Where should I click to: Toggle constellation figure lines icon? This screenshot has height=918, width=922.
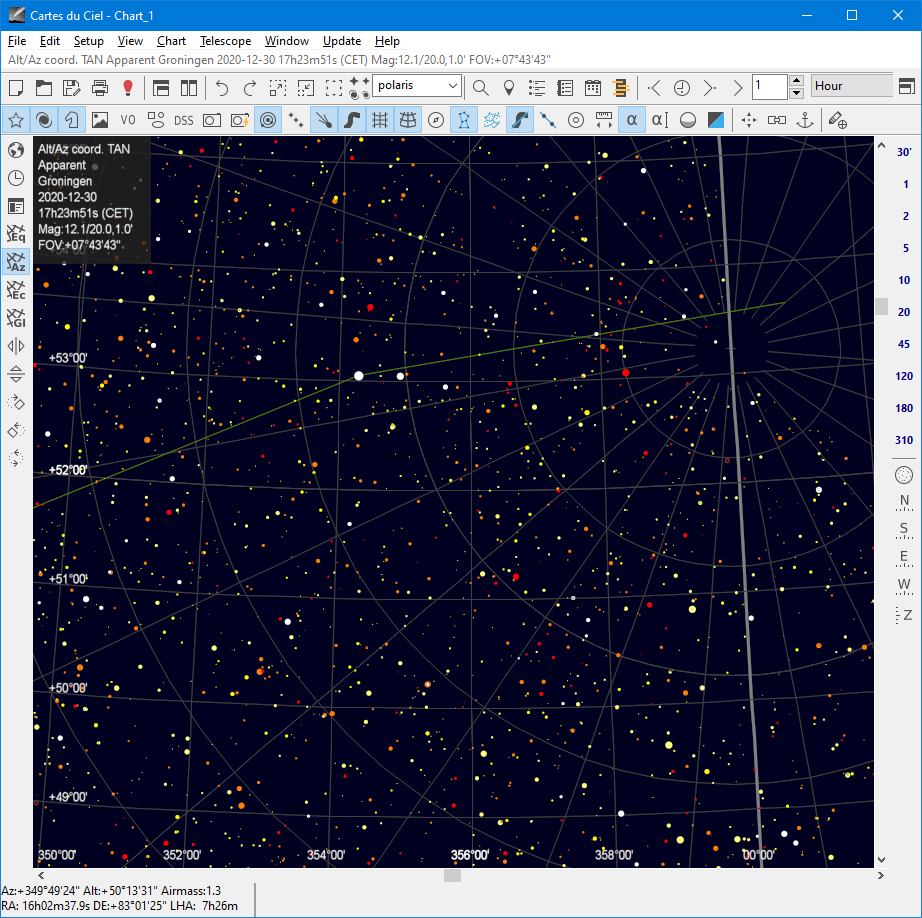[464, 121]
